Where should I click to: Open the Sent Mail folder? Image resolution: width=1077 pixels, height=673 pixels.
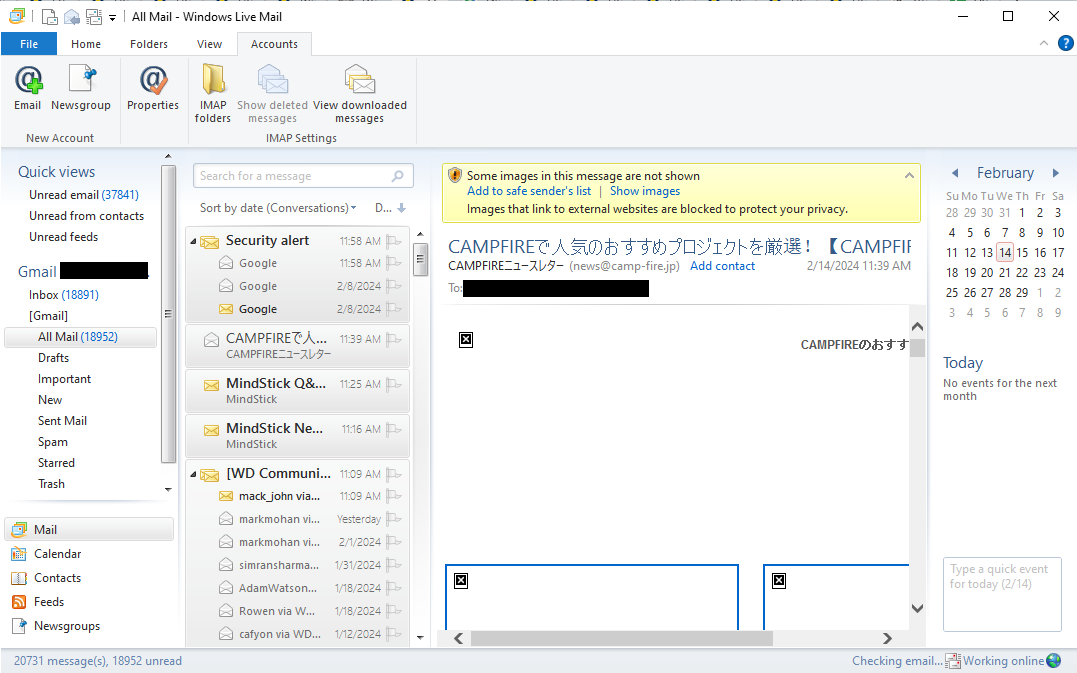pos(63,421)
